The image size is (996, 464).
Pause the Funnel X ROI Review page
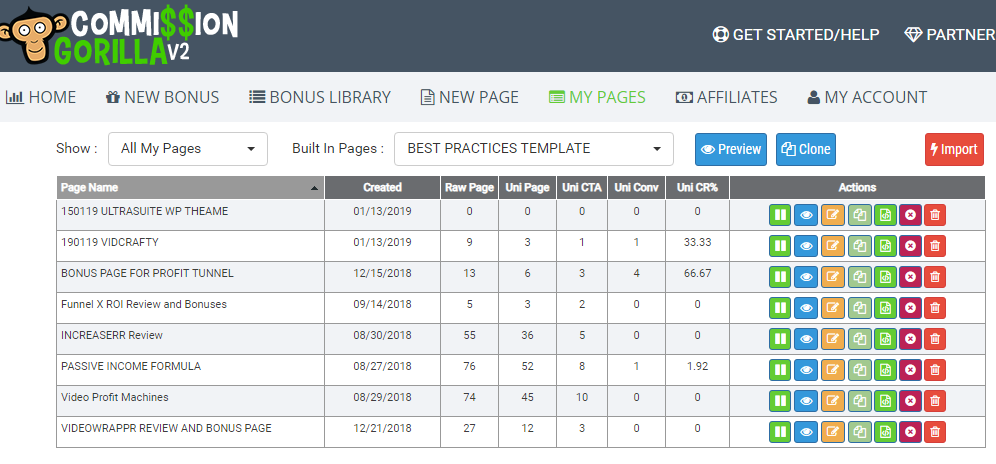point(780,308)
